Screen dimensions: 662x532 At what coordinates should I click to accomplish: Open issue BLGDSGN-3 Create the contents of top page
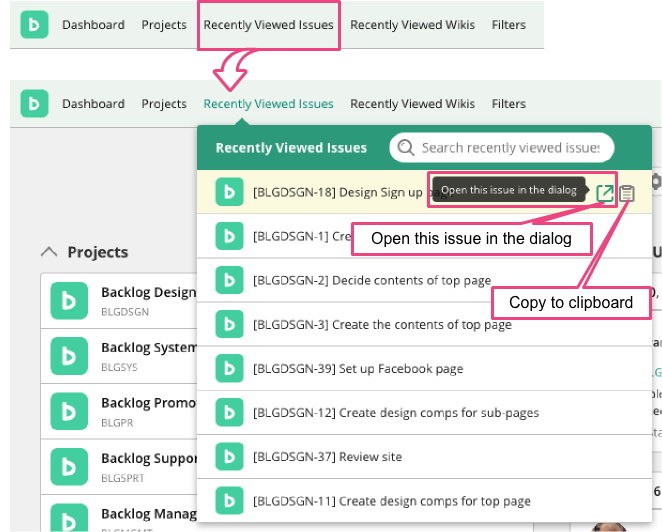pyautogui.click(x=382, y=324)
